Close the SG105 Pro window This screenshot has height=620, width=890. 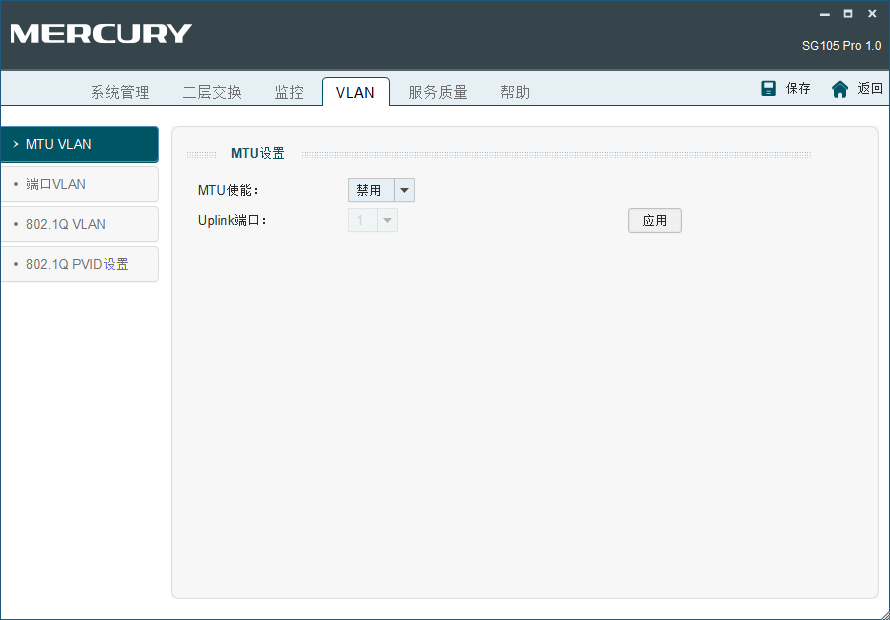point(871,14)
